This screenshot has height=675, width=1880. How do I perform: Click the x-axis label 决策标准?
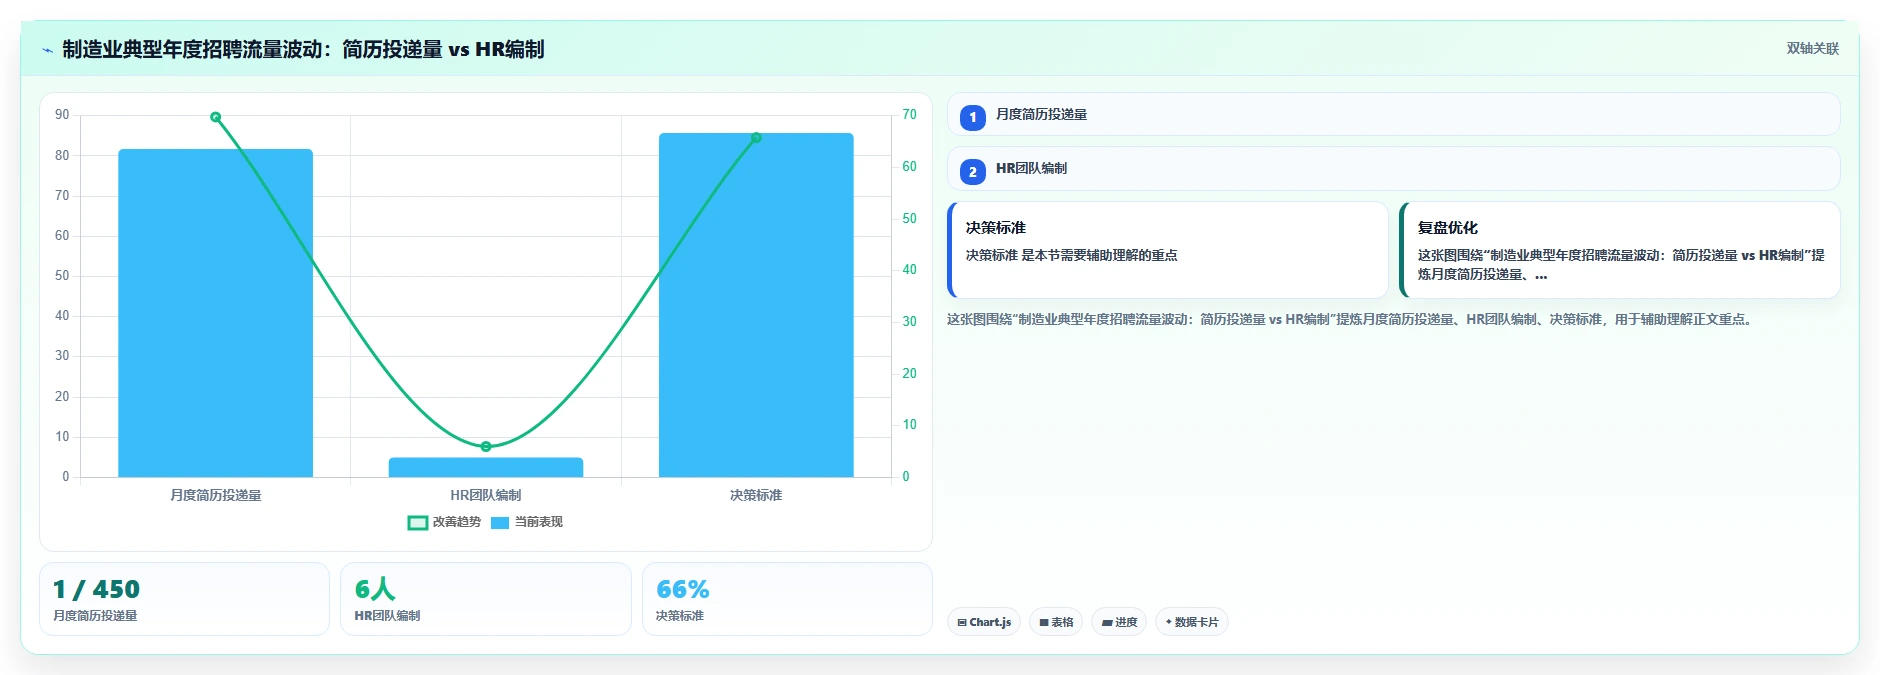pos(756,495)
